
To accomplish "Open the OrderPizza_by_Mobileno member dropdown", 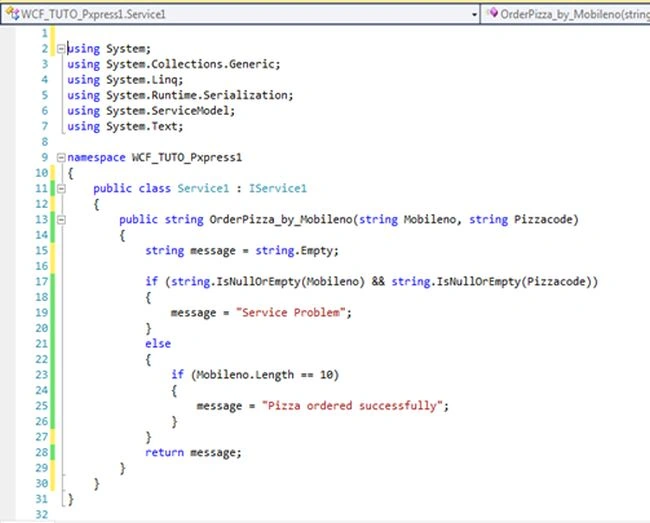I will [x=565, y=14].
